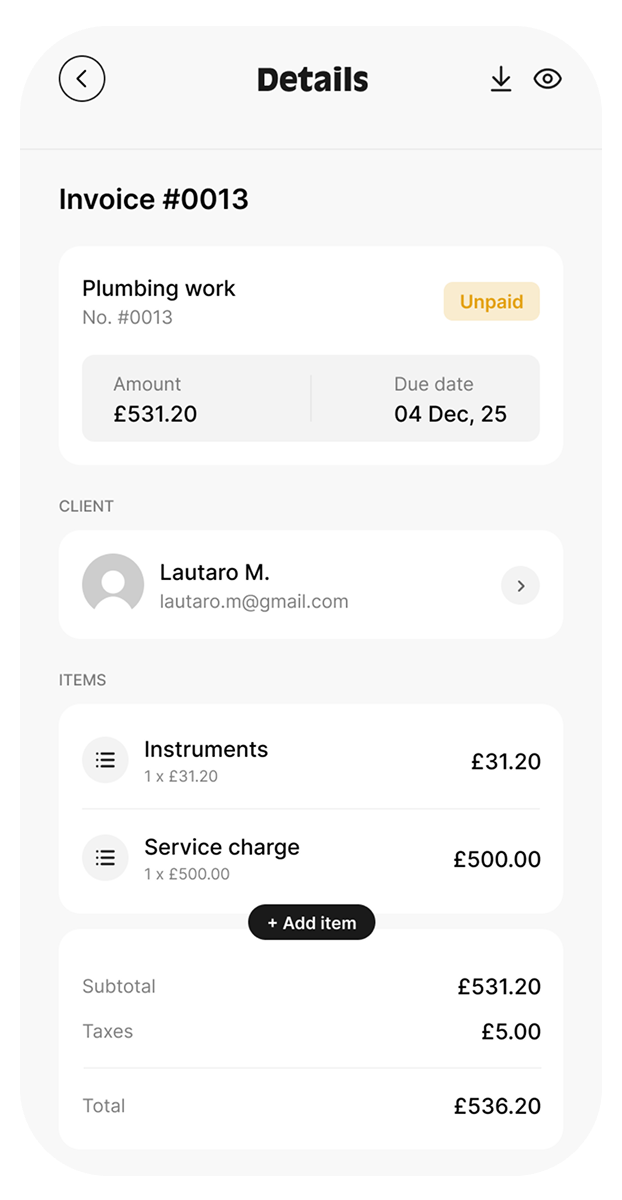622x1200 pixels.
Task: Click the client avatar picture
Action: pos(113,585)
